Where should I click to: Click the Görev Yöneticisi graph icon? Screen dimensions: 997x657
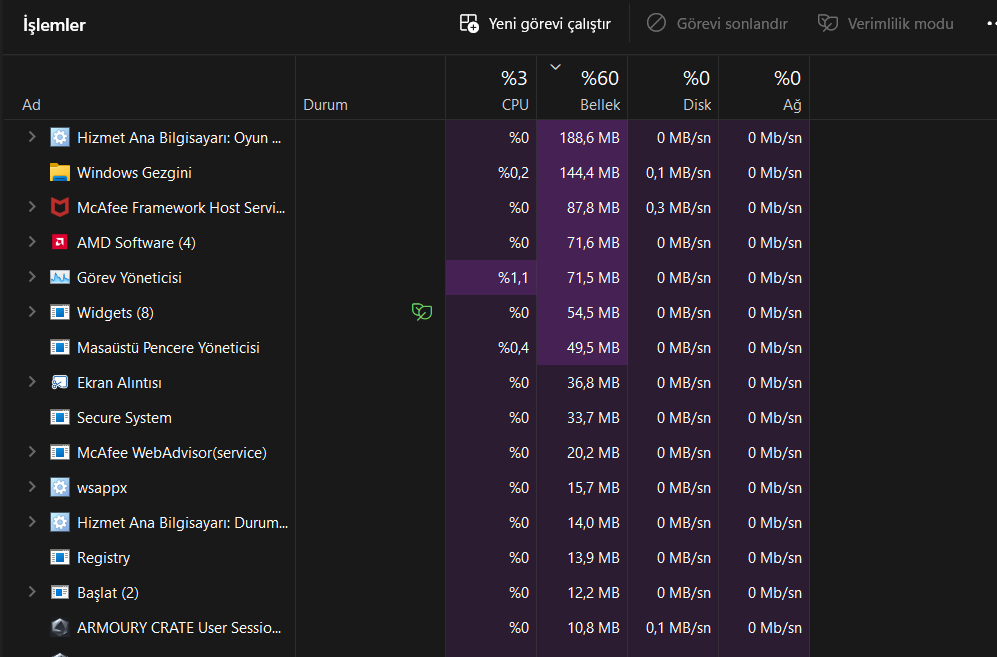click(x=60, y=277)
